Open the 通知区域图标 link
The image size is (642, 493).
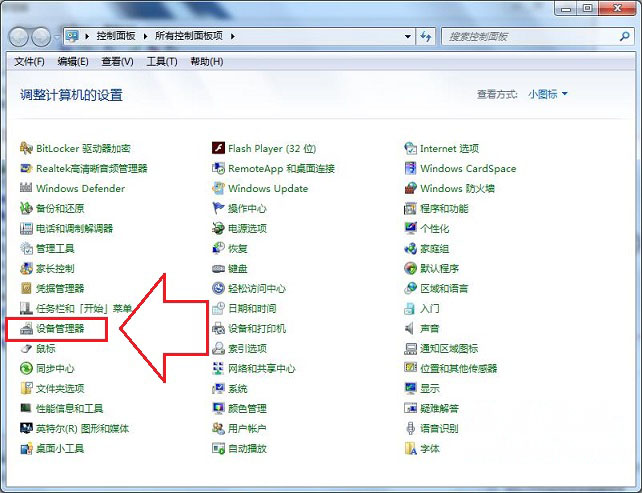pyautogui.click(x=449, y=348)
